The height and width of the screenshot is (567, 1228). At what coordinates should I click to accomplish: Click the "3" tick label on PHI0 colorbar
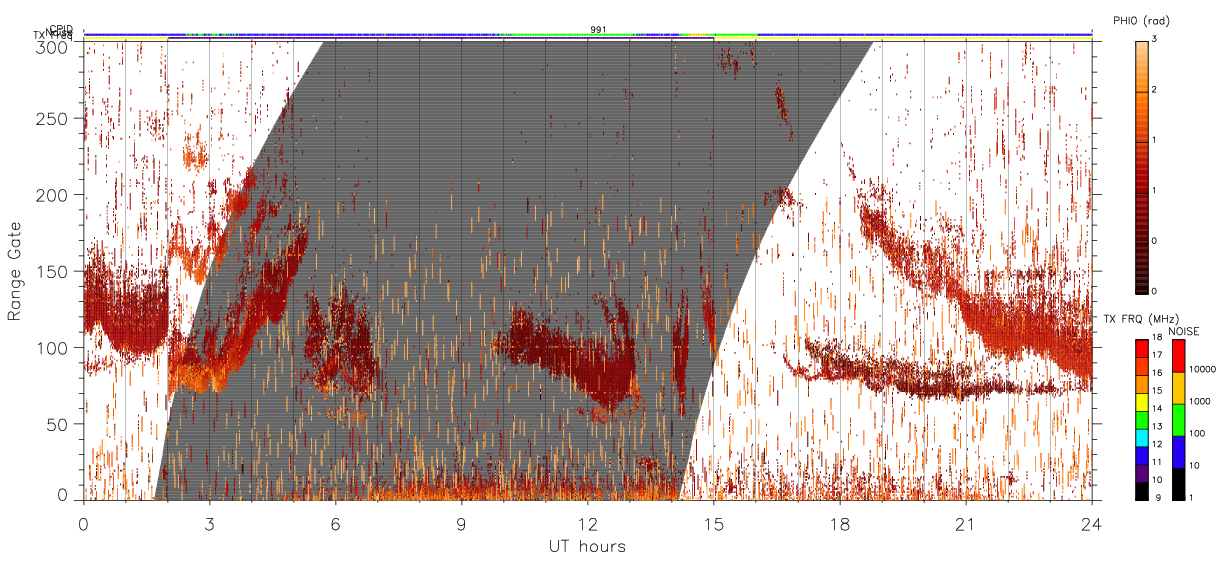tap(1156, 40)
